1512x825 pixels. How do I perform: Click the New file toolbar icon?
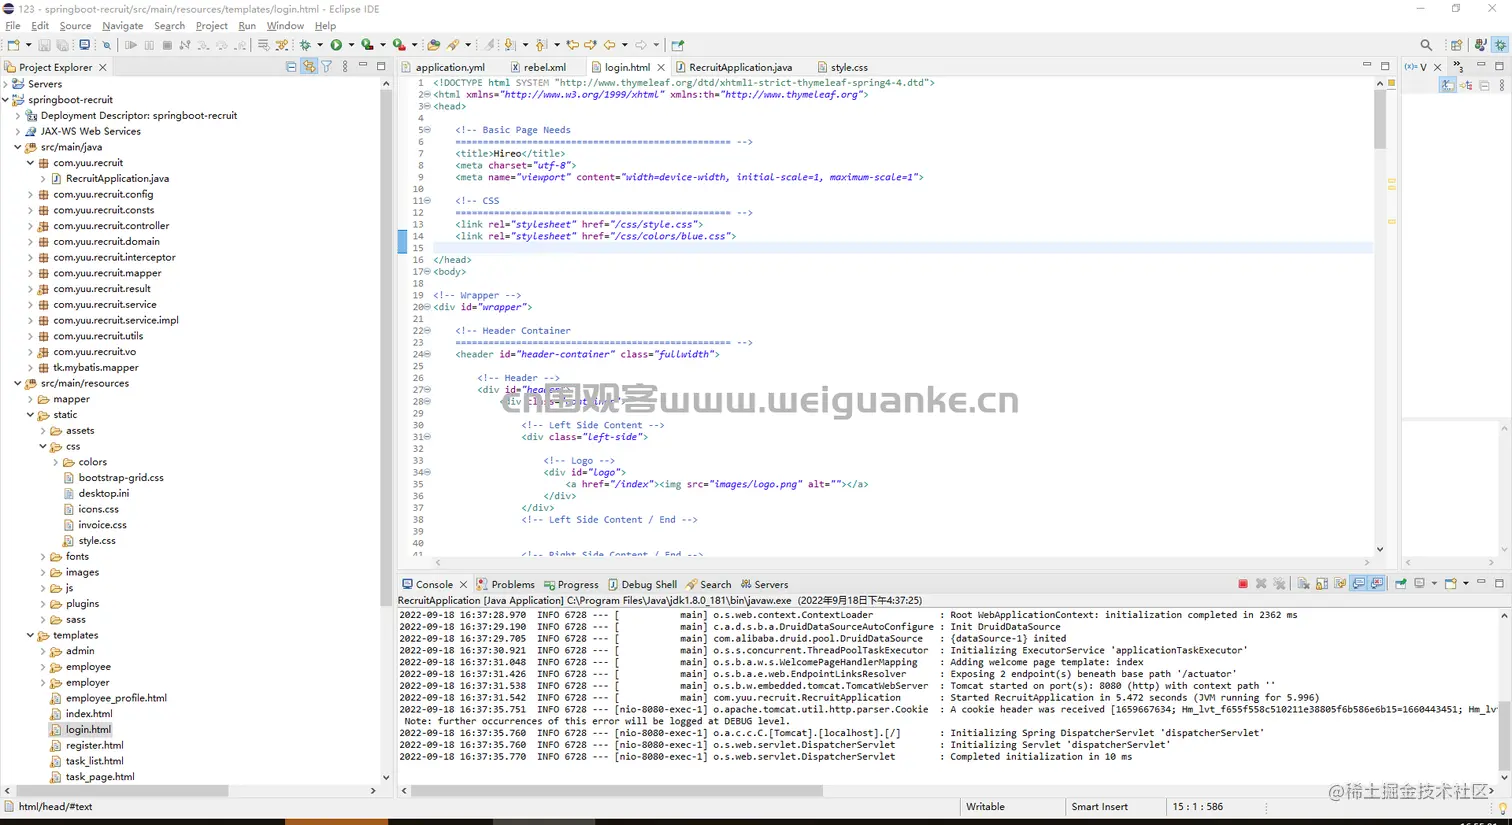tap(14, 45)
